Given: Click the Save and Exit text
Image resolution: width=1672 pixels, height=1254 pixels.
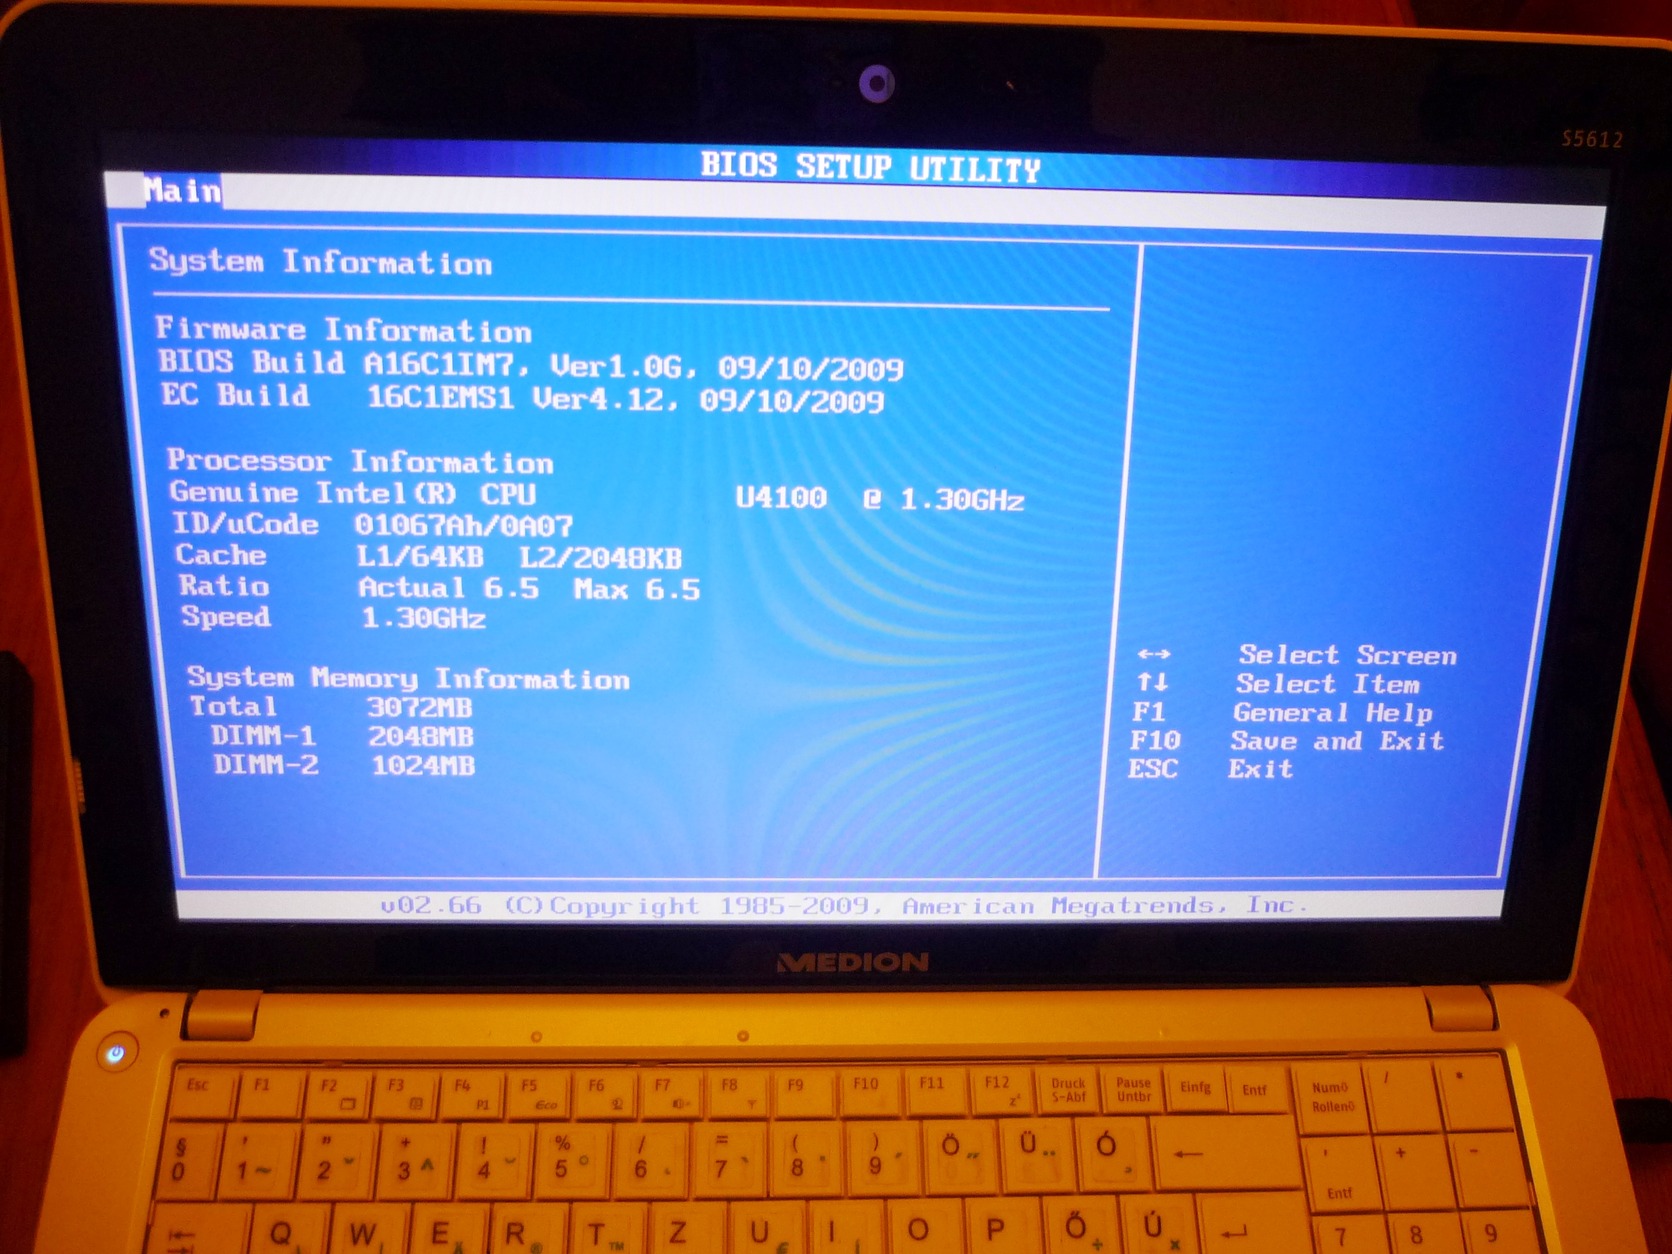Looking at the screenshot, I should [x=1338, y=741].
